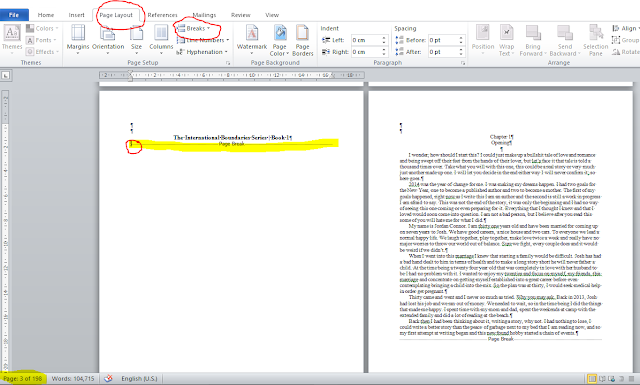Open the Line Numbers dropdown
The image size is (640, 385).
(203, 40)
